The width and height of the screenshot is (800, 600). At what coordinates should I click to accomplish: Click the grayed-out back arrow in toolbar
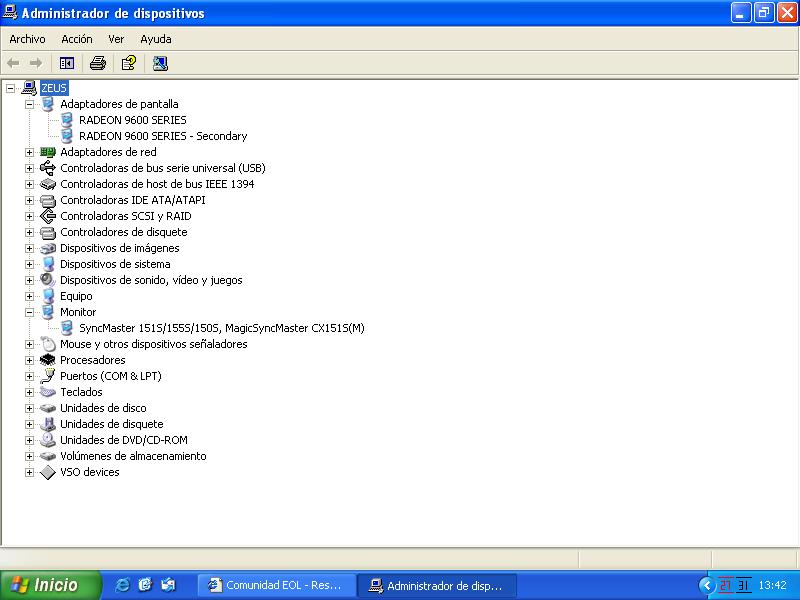(13, 63)
